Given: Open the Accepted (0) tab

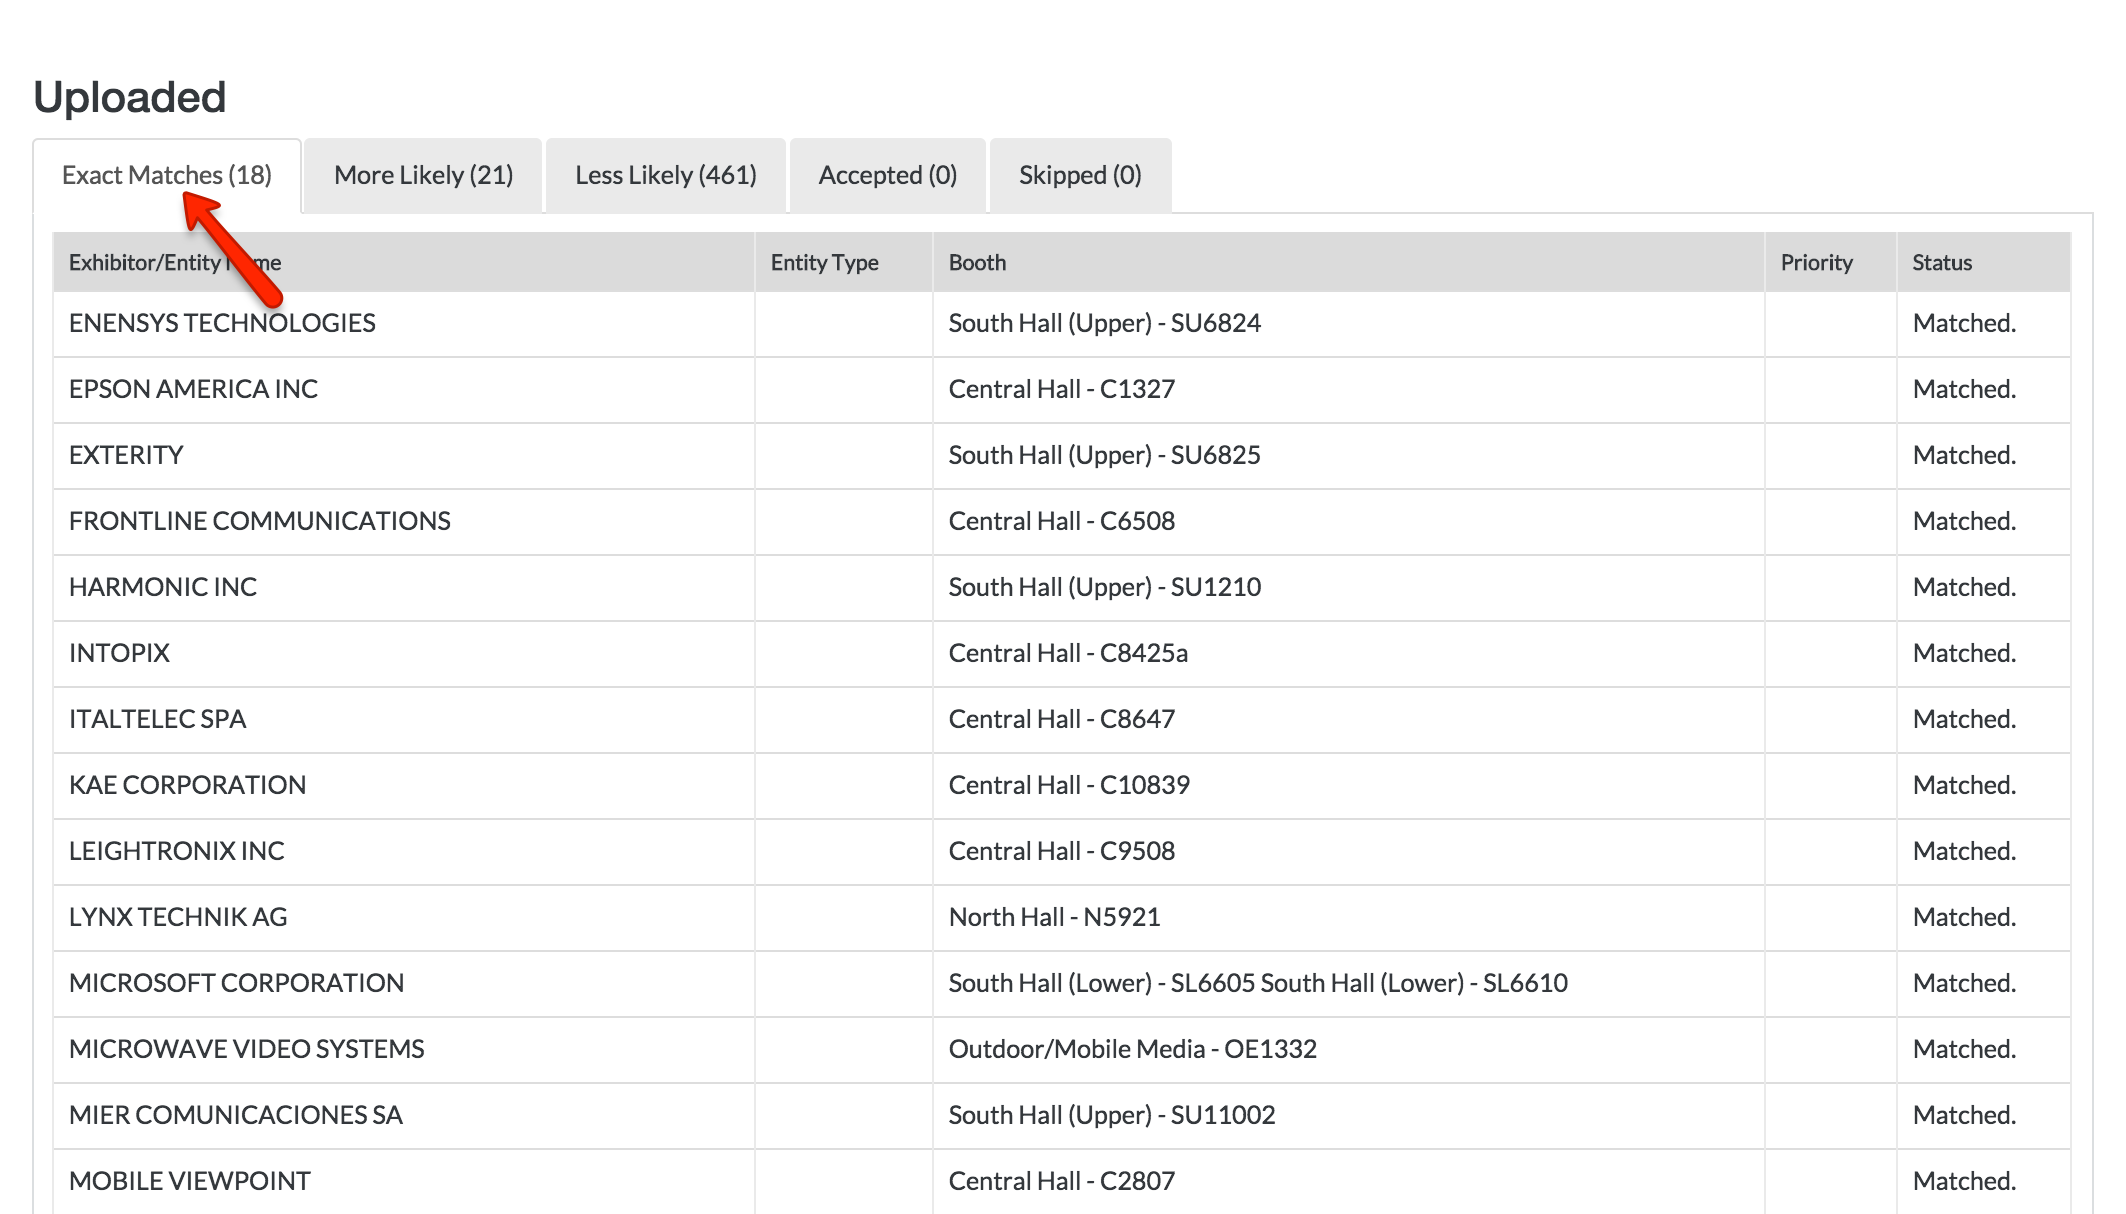Looking at the screenshot, I should pos(887,175).
